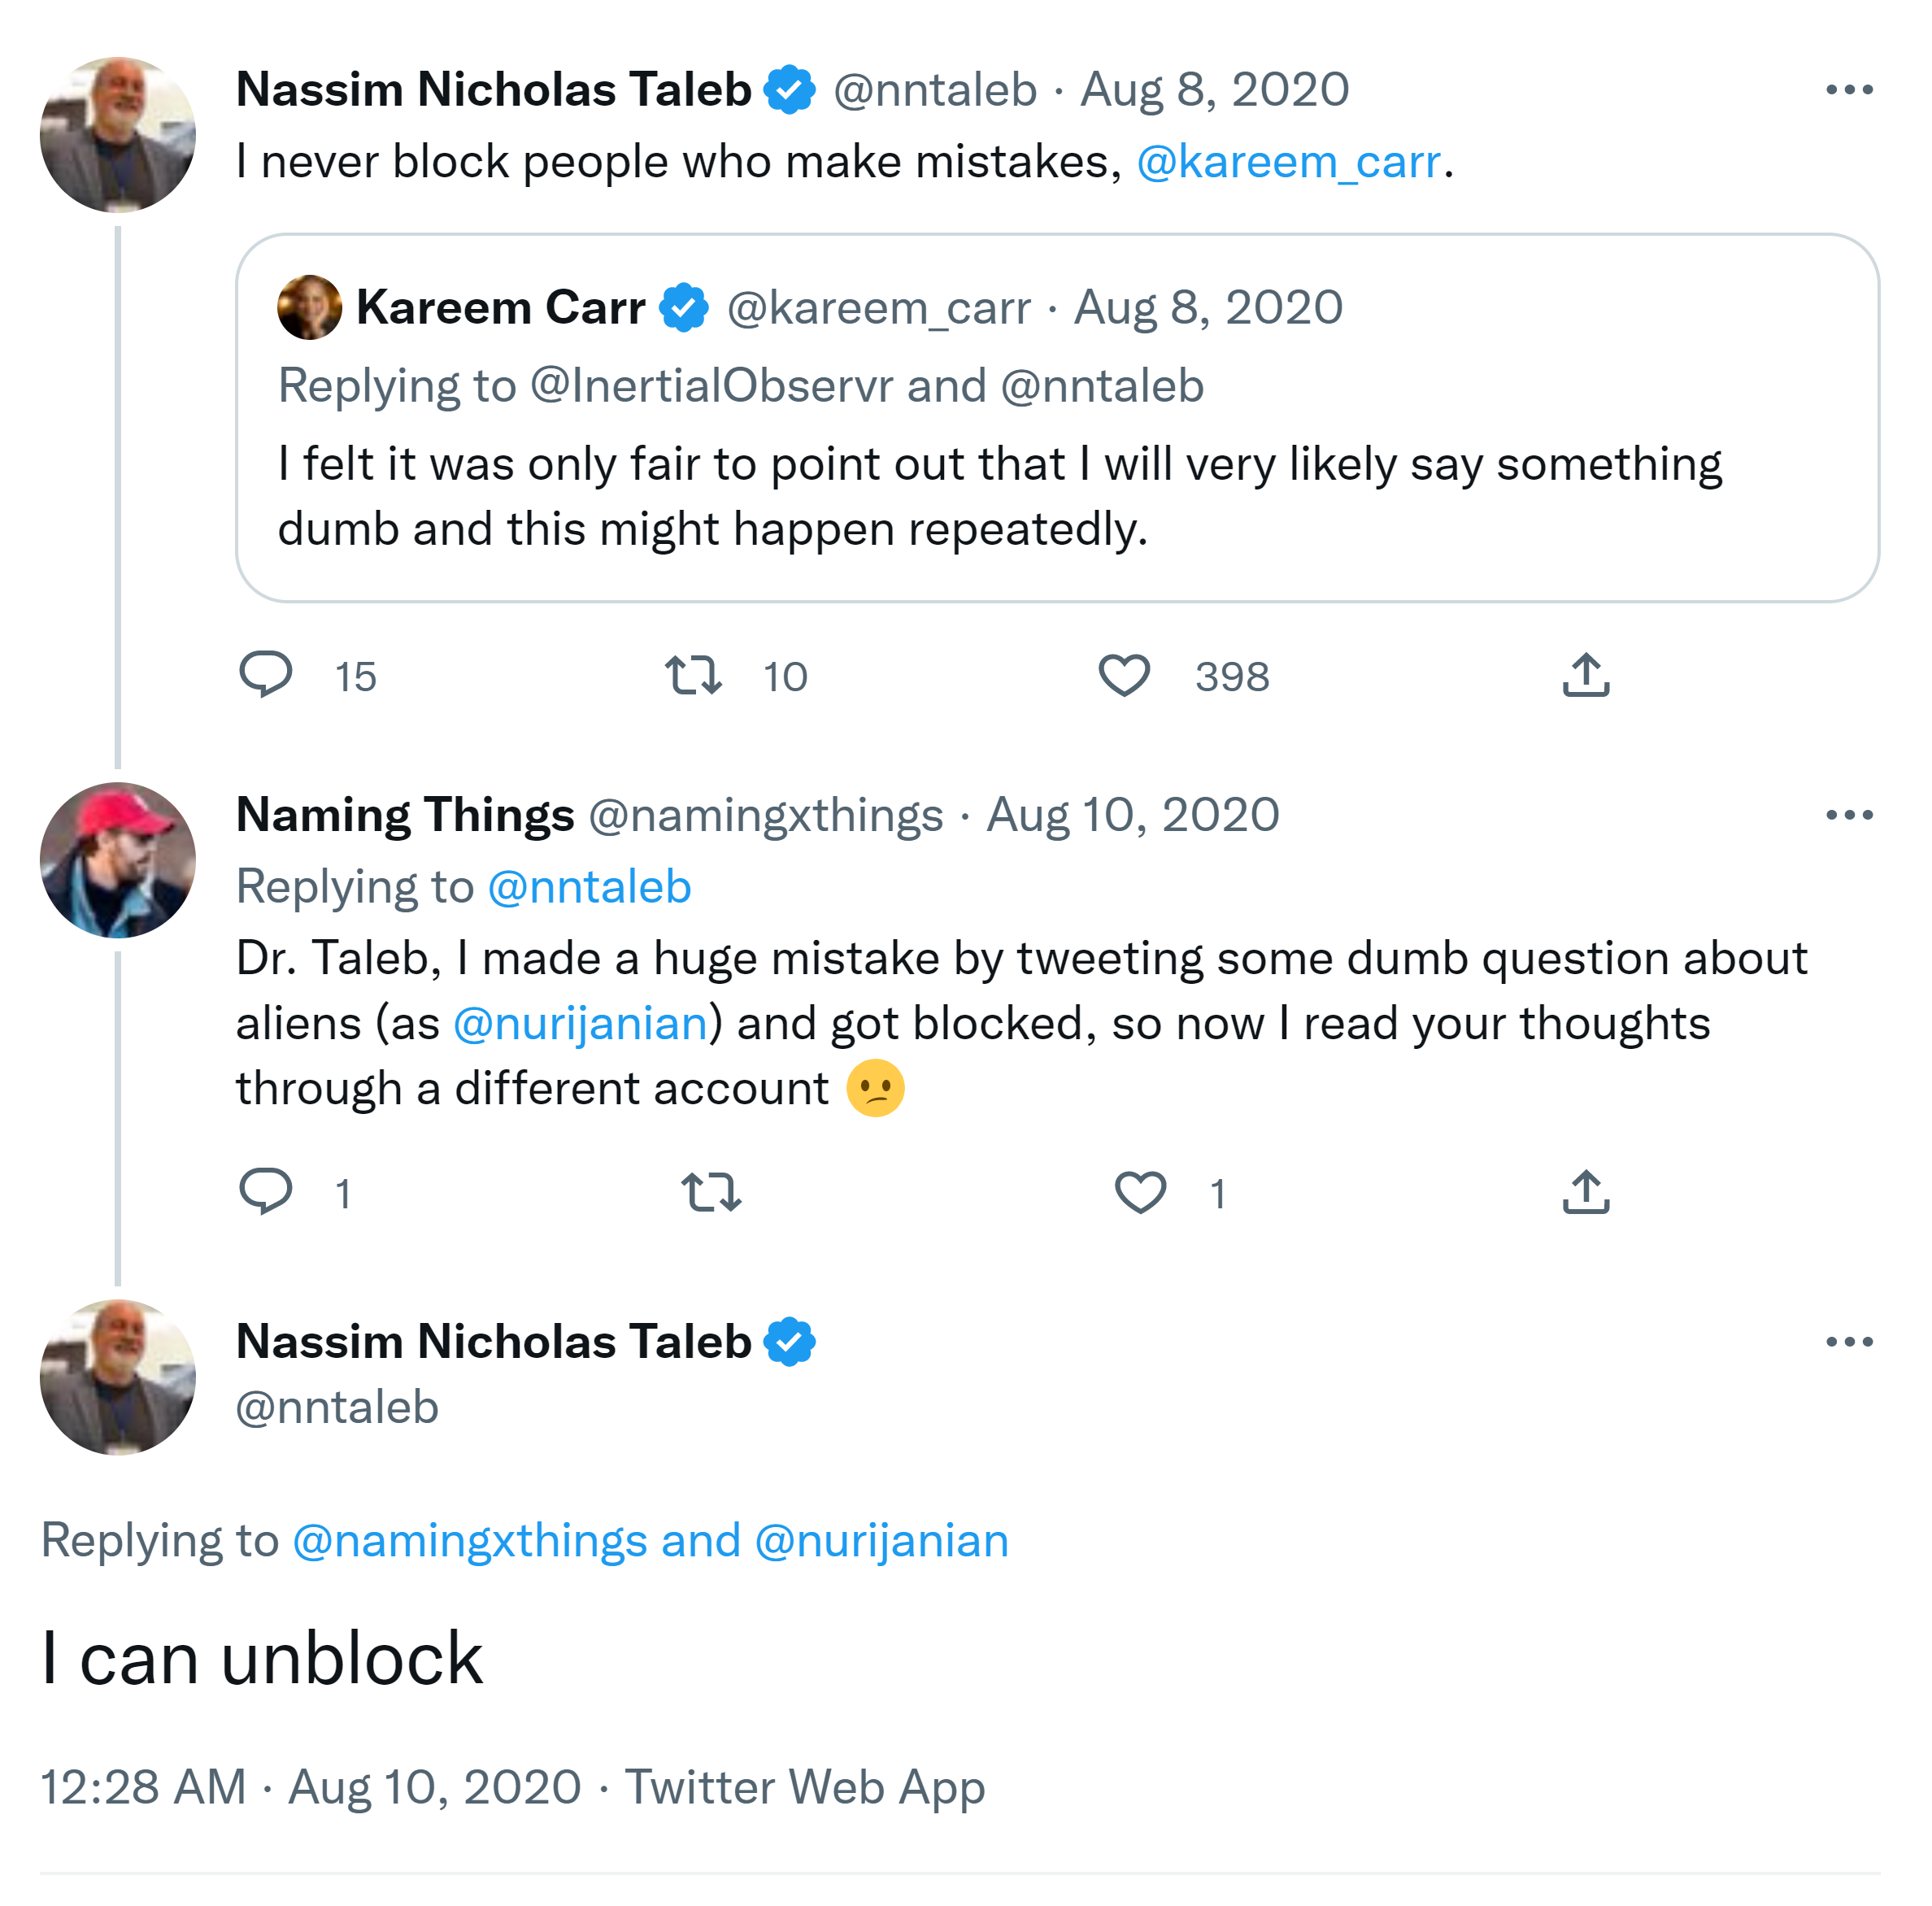The image size is (1932, 1906).
Task: Open the Twitter Web App source link
Action: click(x=805, y=1787)
